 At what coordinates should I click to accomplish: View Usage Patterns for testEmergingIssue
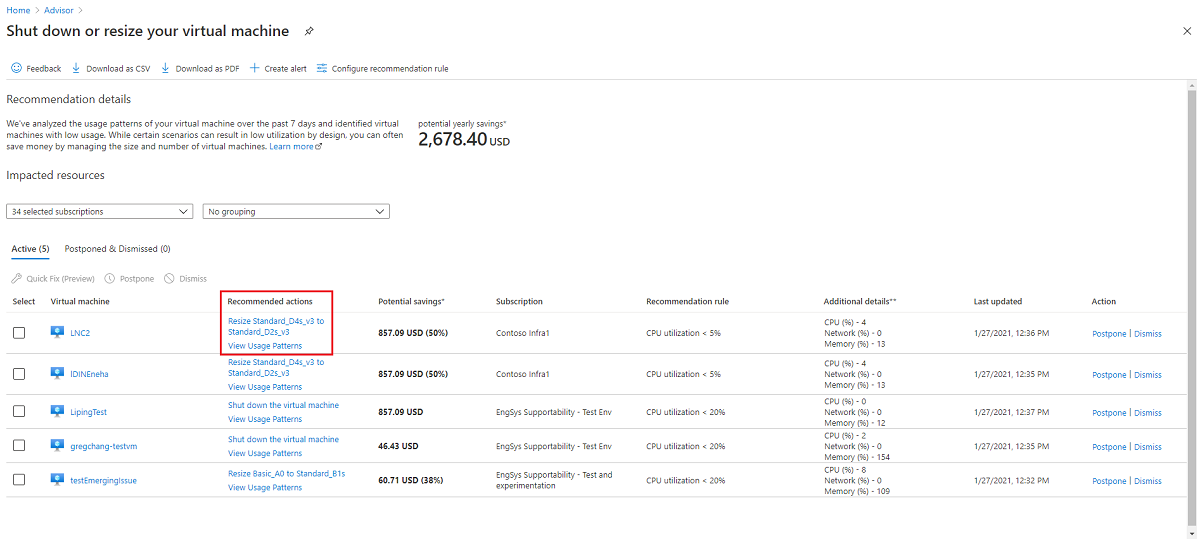coord(265,487)
